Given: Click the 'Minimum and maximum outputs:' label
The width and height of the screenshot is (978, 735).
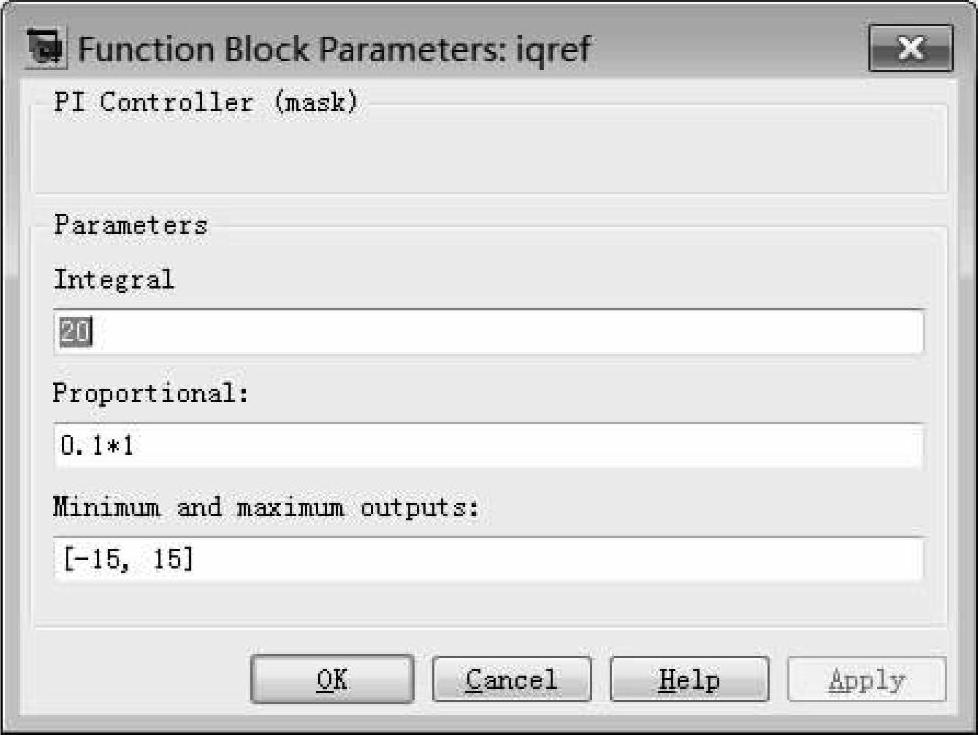Looking at the screenshot, I should point(266,507).
